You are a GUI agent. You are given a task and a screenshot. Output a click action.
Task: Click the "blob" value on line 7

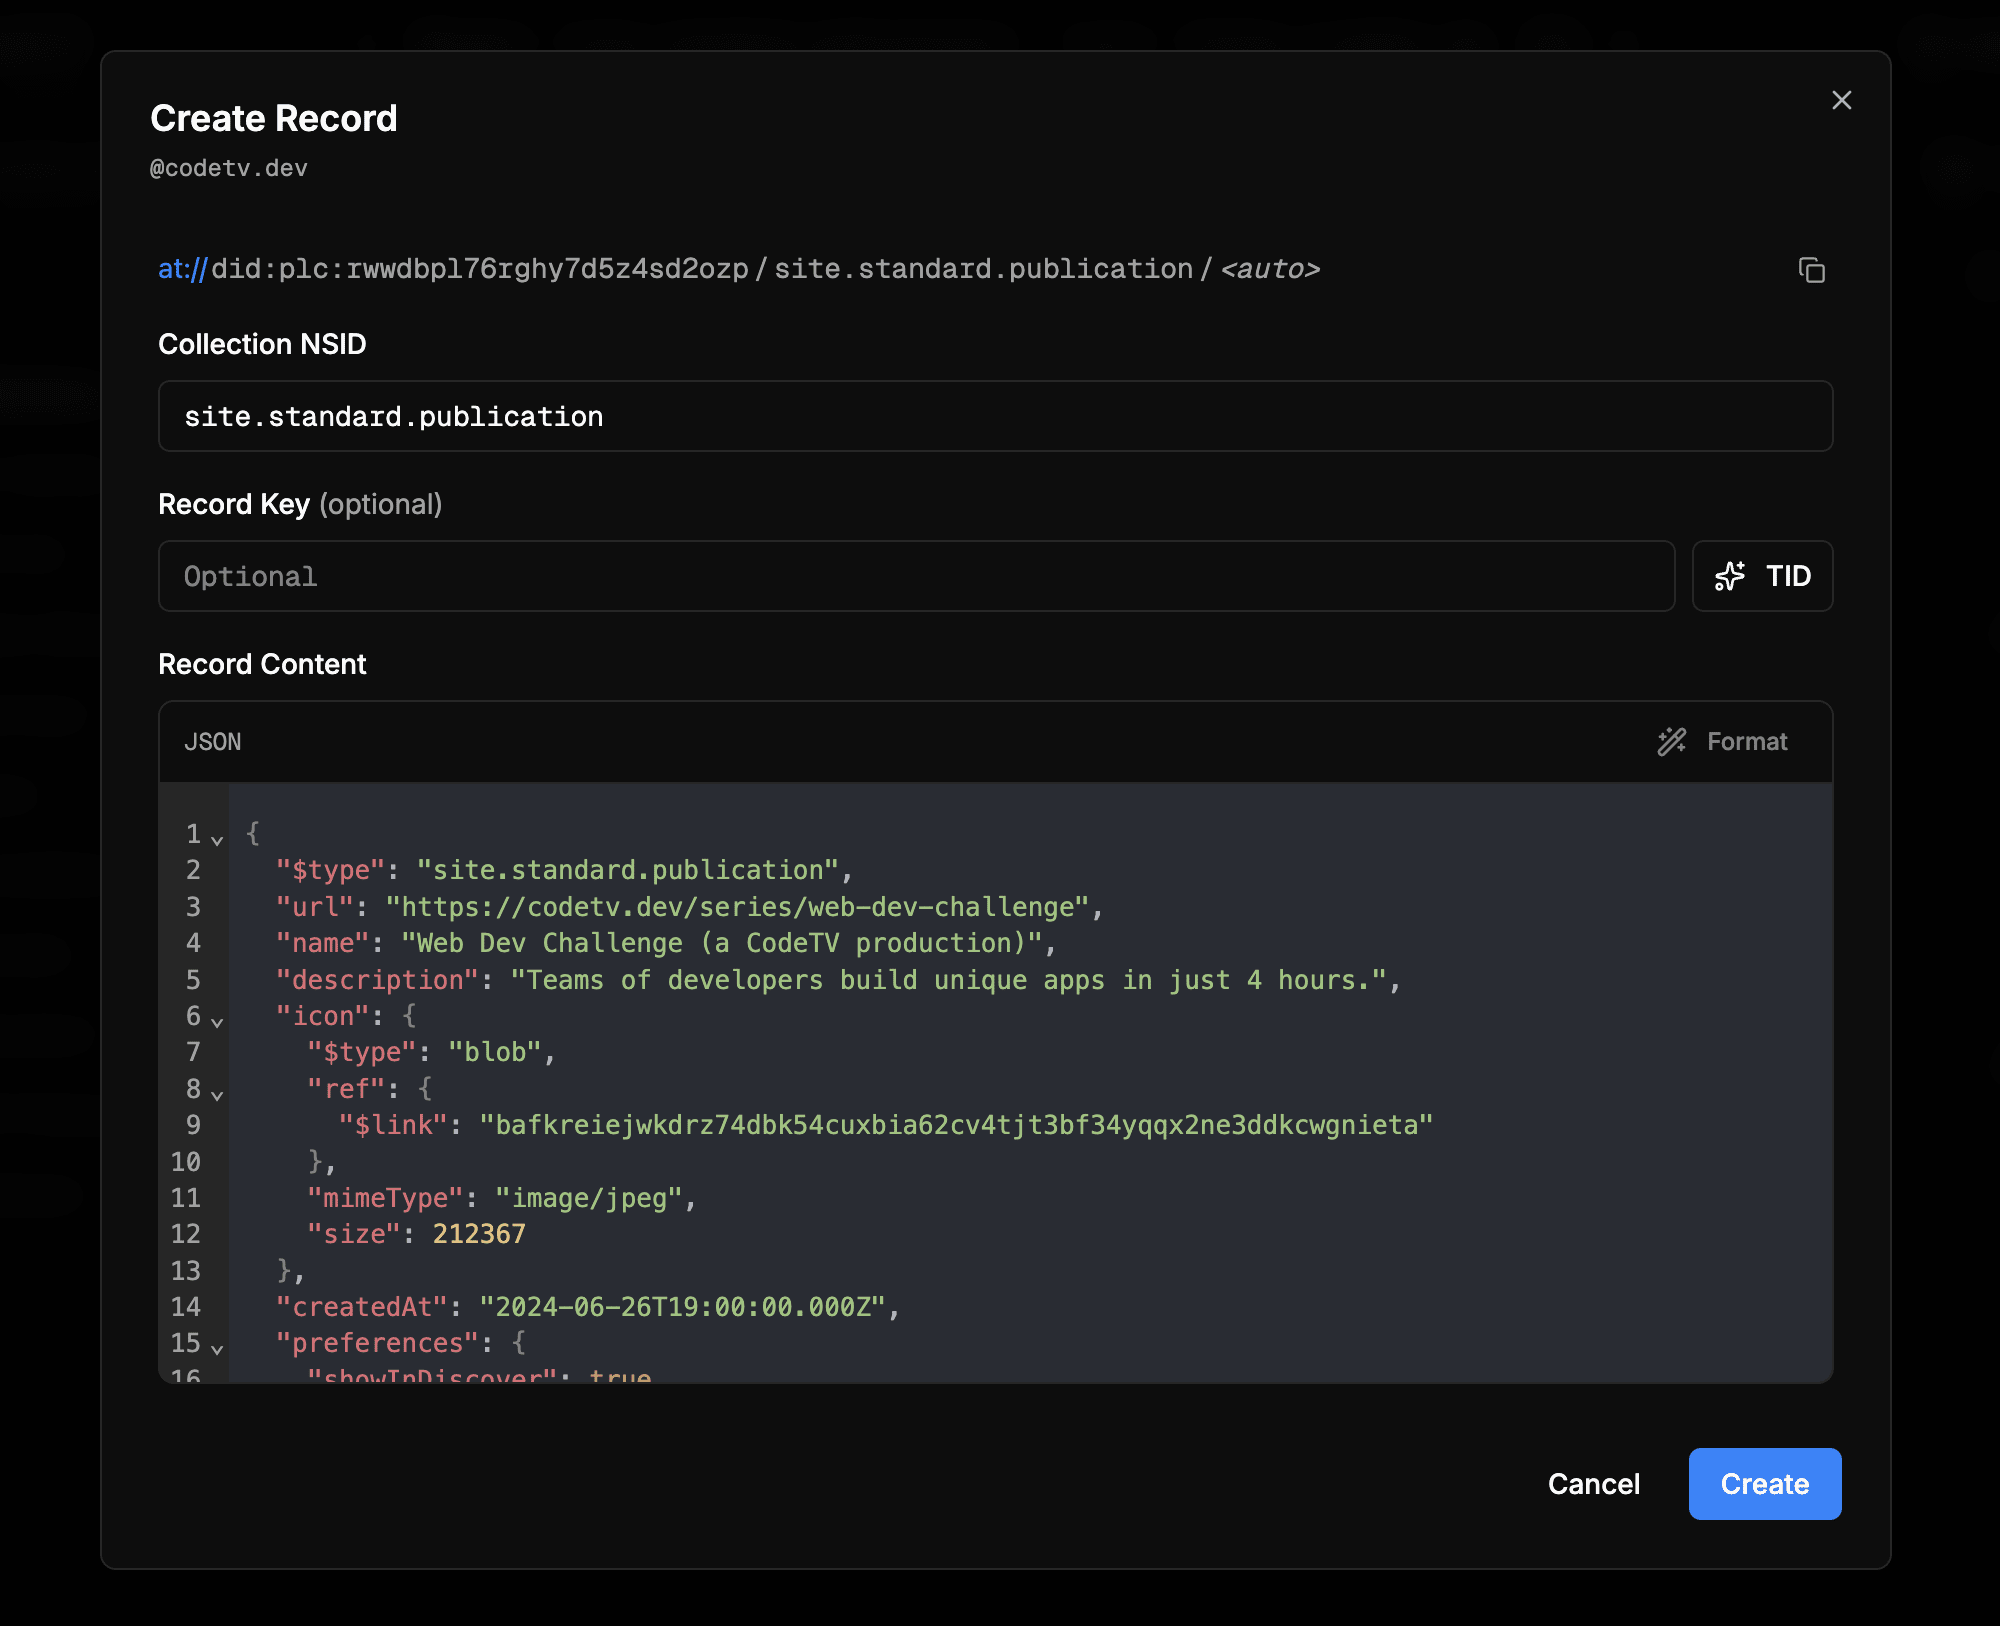(x=495, y=1052)
